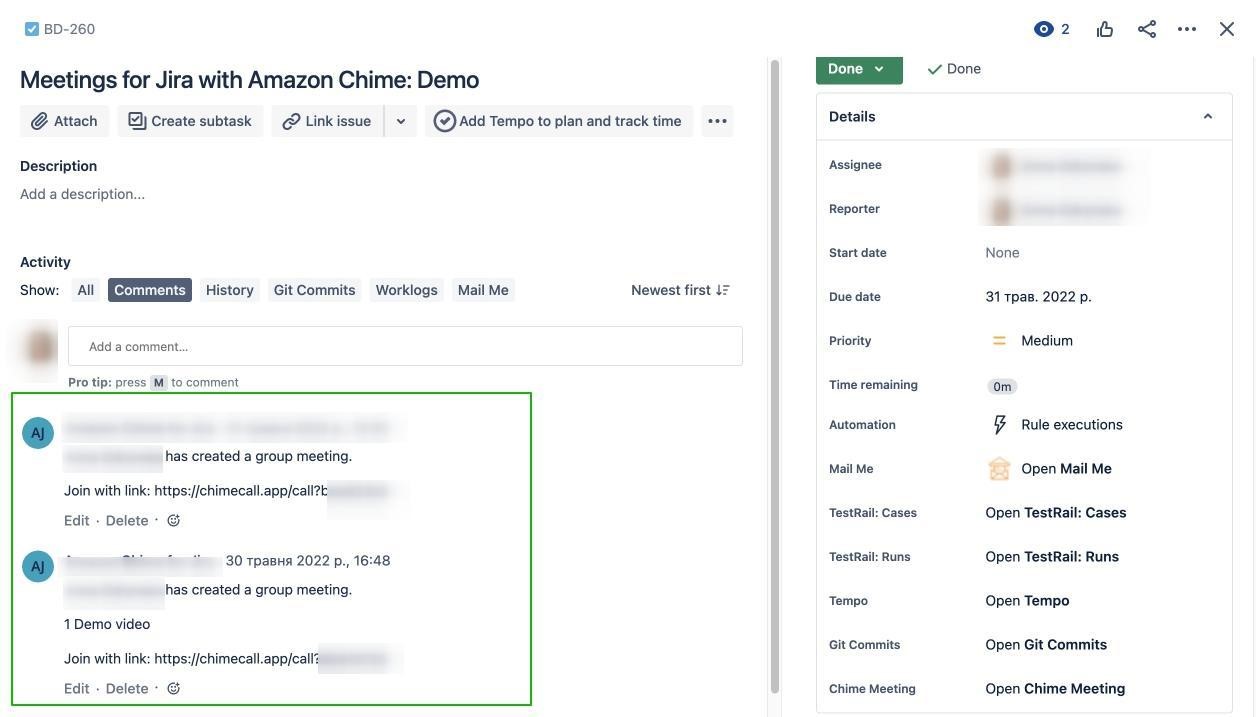Show All activity
This screenshot has width=1256, height=717.
[86, 290]
